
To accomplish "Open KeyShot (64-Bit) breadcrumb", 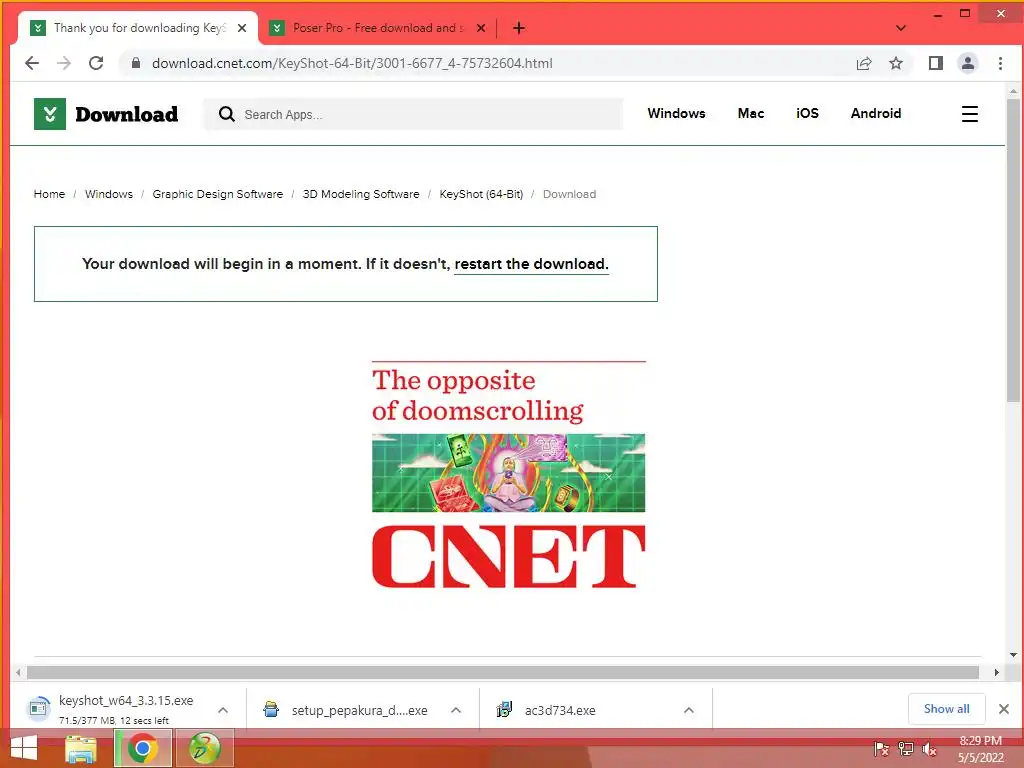I will click(x=481, y=194).
